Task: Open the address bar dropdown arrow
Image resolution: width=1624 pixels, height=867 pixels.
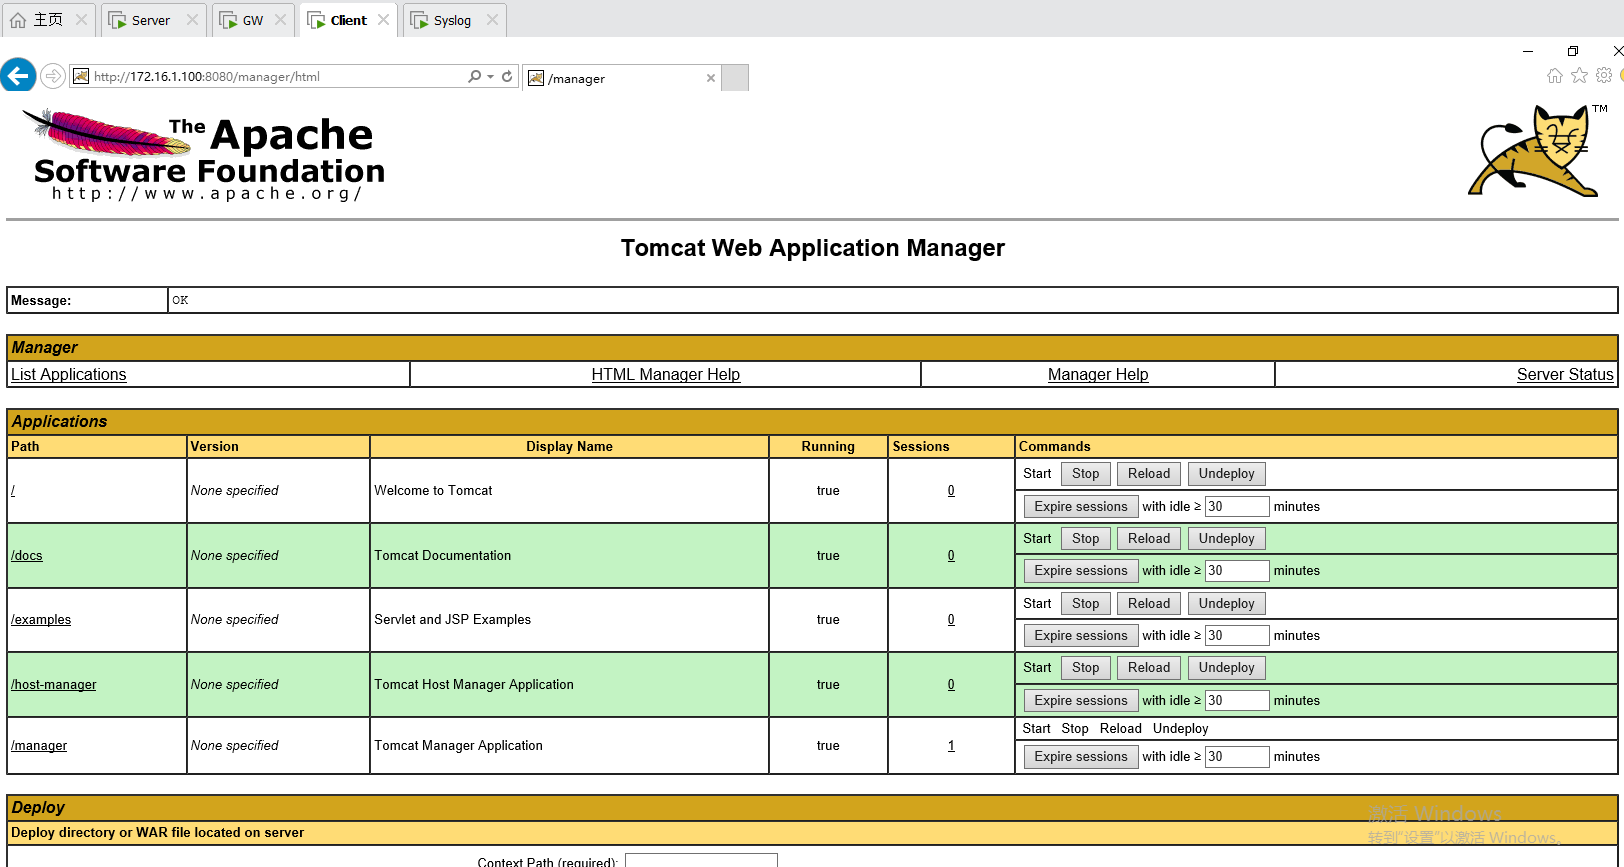Action: point(490,77)
